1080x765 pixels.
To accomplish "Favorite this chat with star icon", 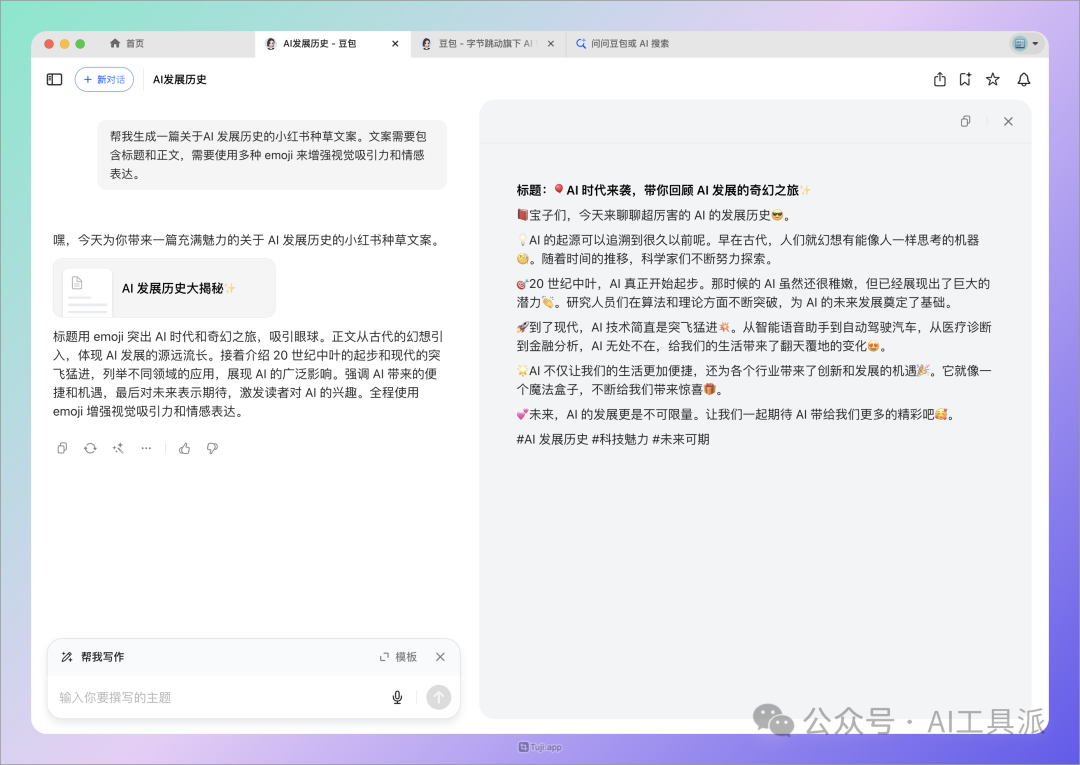I will coord(993,79).
